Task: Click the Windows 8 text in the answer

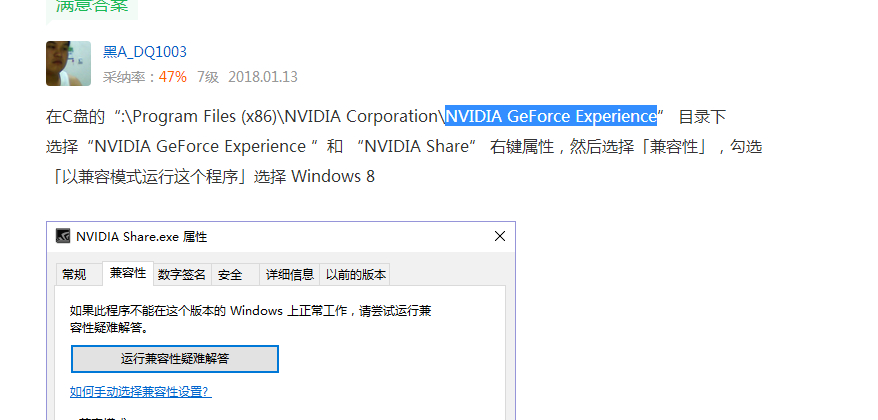Action: coord(333,176)
